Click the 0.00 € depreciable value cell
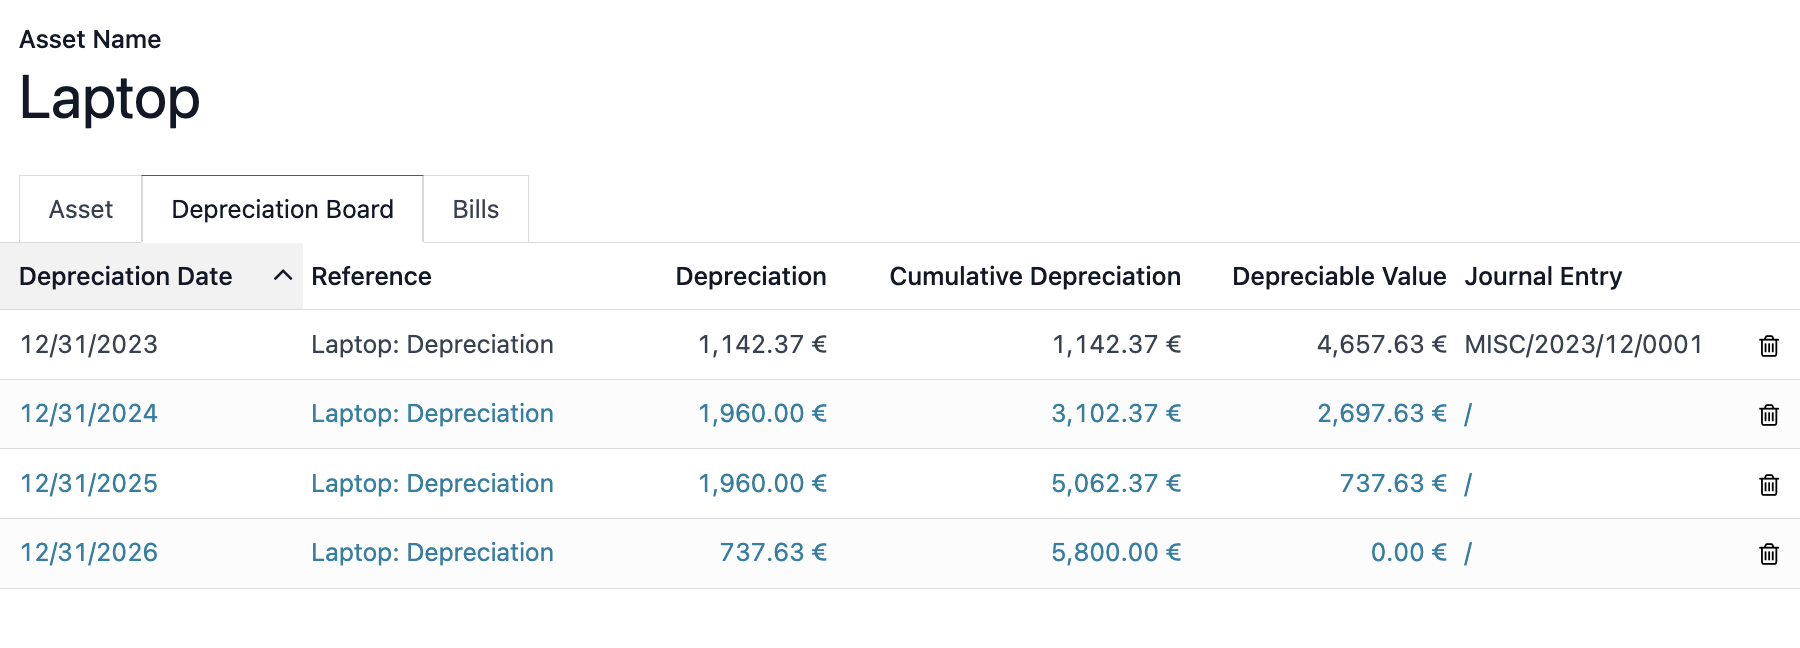The height and width of the screenshot is (648, 1800). coord(1408,553)
